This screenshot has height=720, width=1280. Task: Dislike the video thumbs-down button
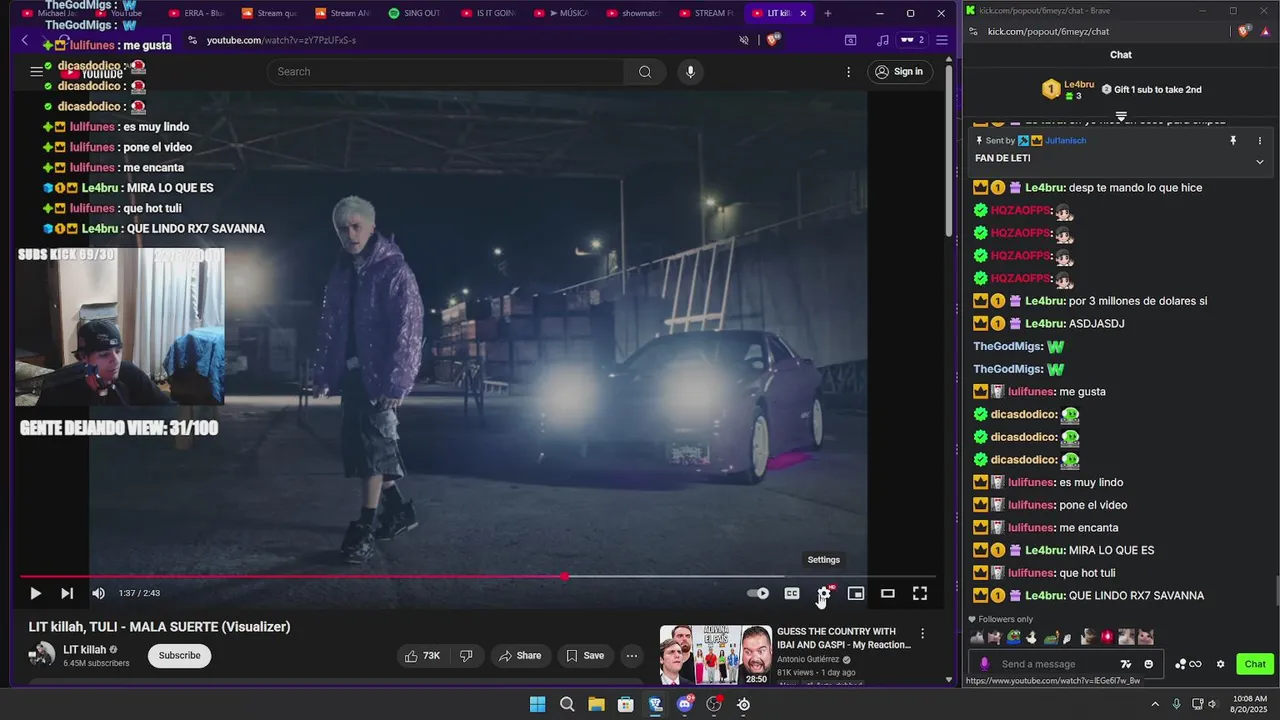click(x=466, y=656)
